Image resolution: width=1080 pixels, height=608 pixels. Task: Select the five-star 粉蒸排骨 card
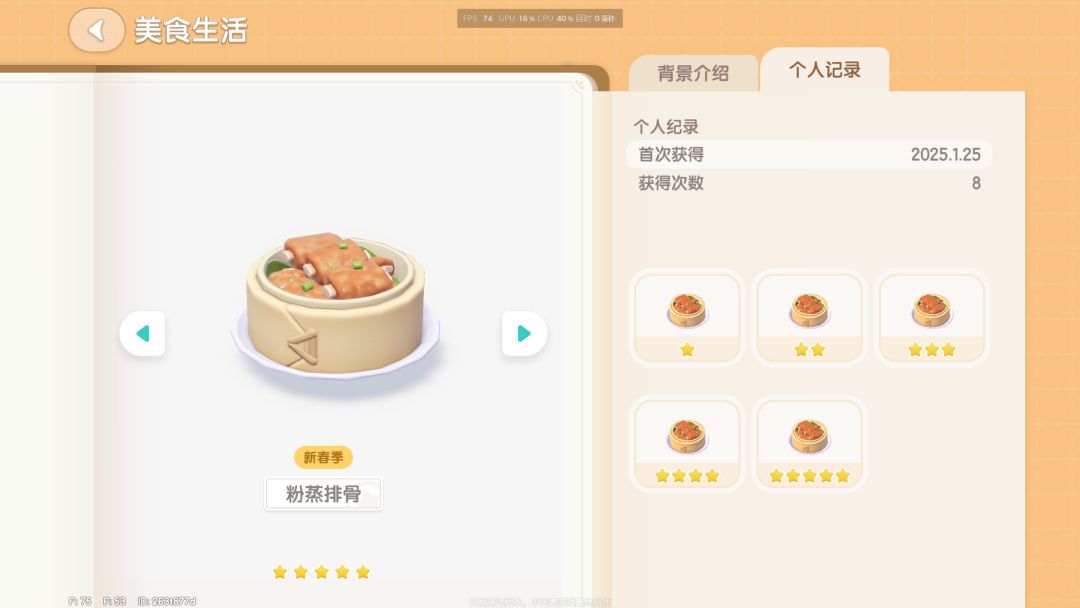click(x=809, y=443)
